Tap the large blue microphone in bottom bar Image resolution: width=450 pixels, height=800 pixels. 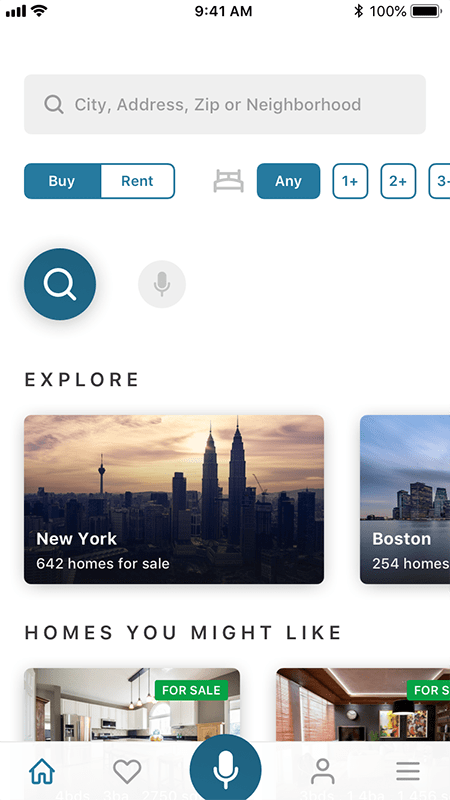pyautogui.click(x=226, y=770)
